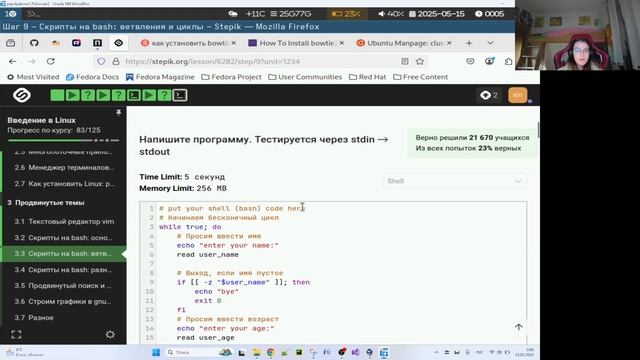640x360 pixels.
Task: Go to the third step, a question step
Action: [x=88, y=95]
